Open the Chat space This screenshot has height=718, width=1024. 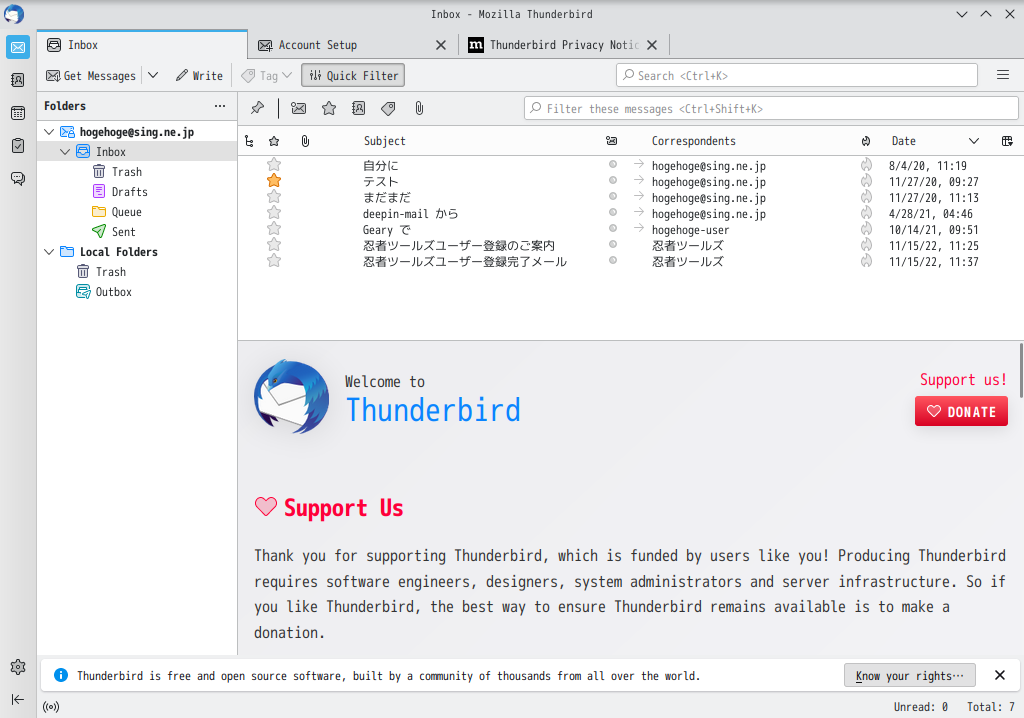(x=18, y=178)
